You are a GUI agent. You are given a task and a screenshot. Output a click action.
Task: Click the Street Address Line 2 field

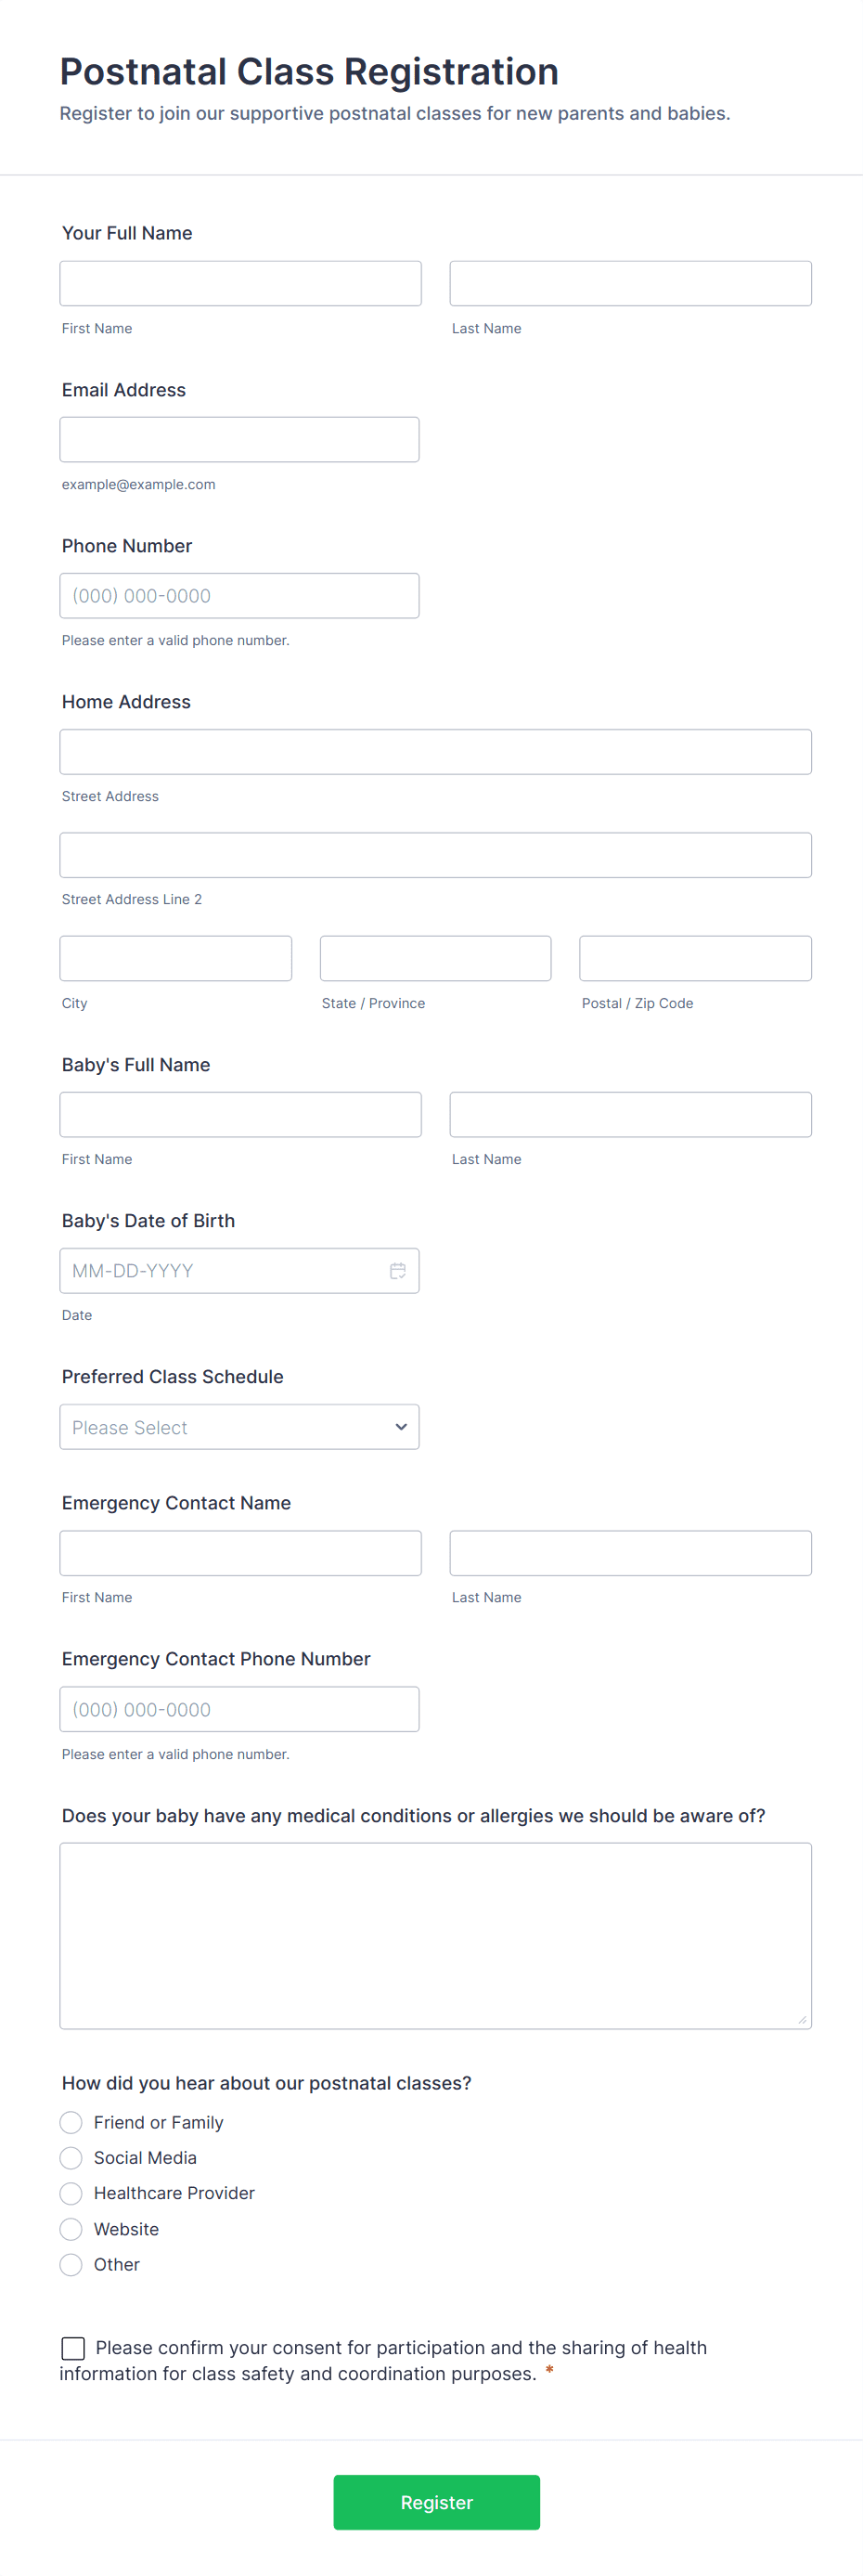(x=435, y=855)
